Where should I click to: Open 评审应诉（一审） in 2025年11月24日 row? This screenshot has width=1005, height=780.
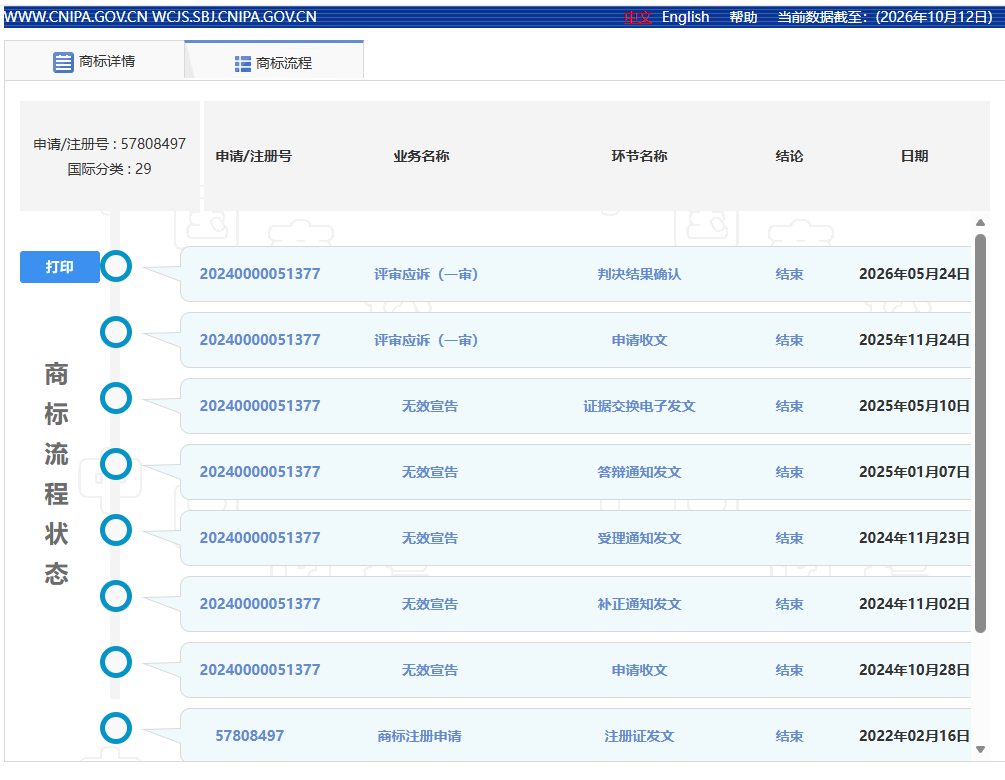click(x=426, y=340)
